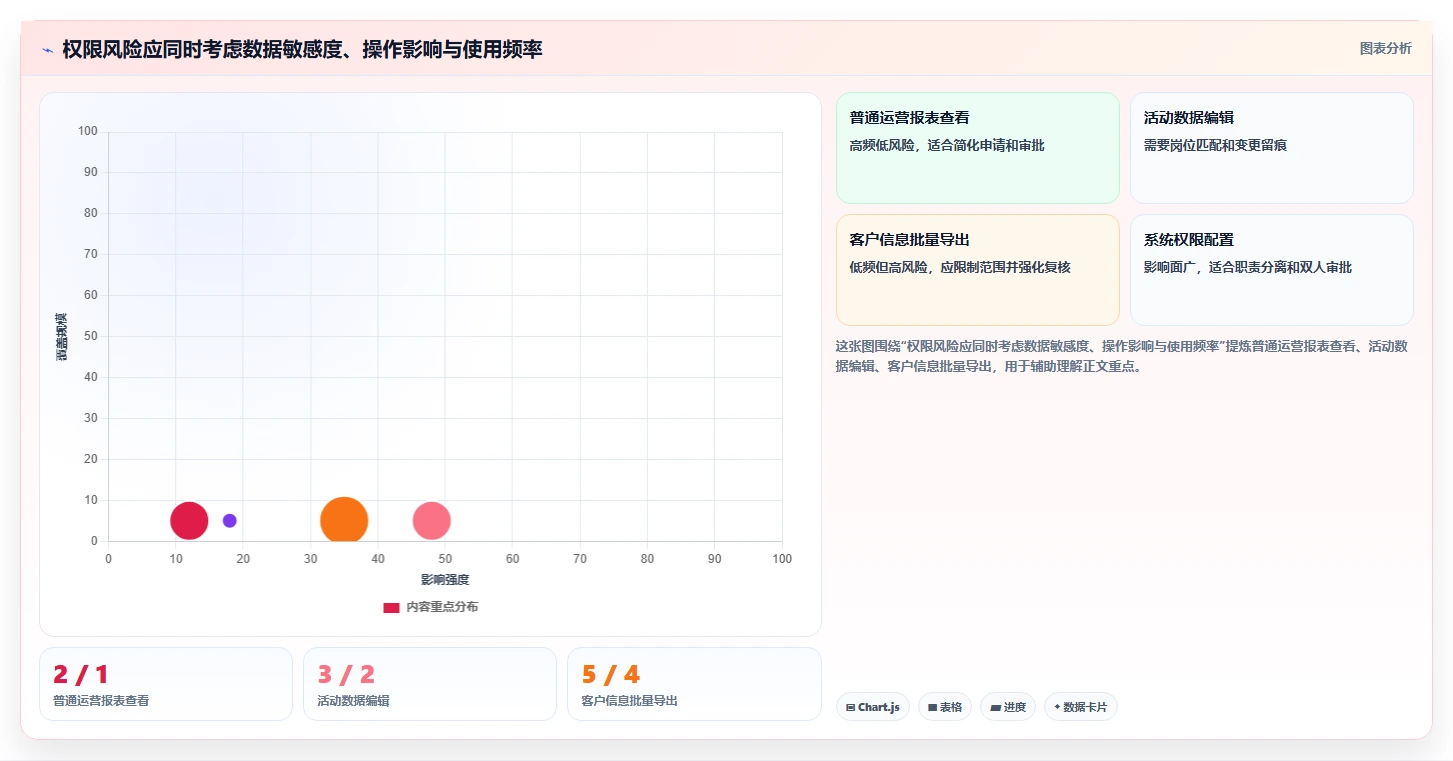Image resolution: width=1453 pixels, height=761 pixels.
Task: Click the 数据卡片 tag chip
Action: [x=1080, y=707]
